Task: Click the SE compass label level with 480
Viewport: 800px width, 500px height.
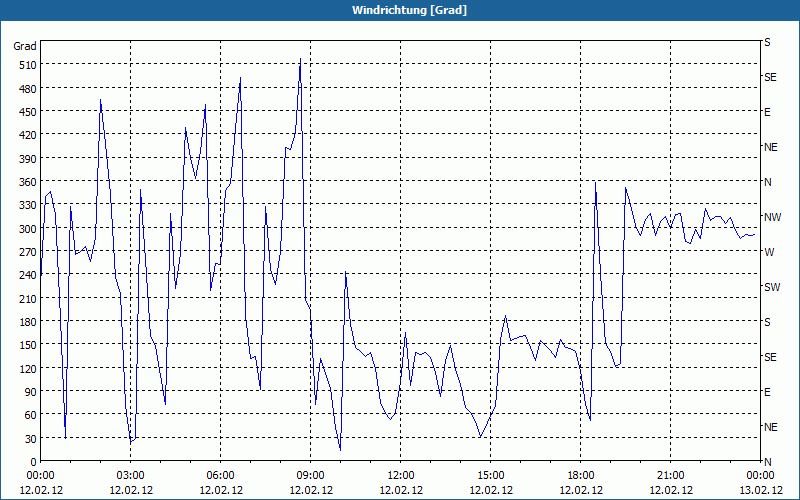Action: coord(770,78)
